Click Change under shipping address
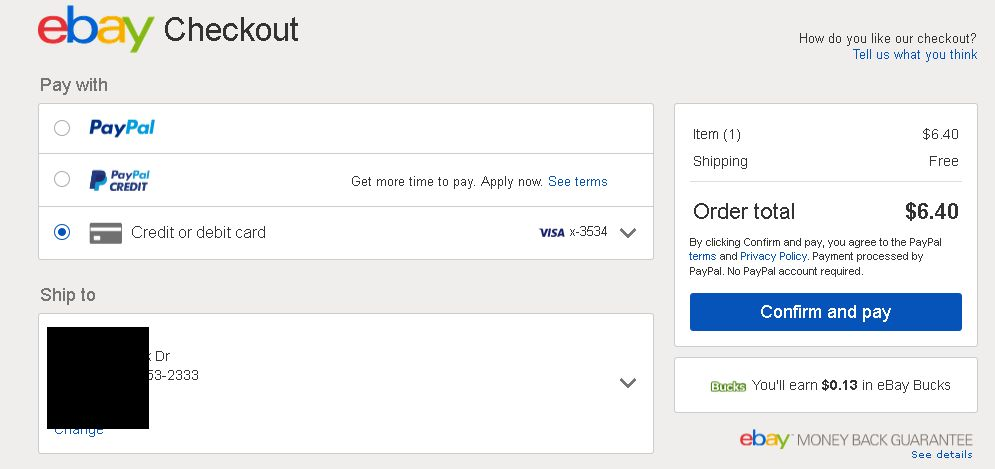The height and width of the screenshot is (469, 995). click(x=79, y=430)
